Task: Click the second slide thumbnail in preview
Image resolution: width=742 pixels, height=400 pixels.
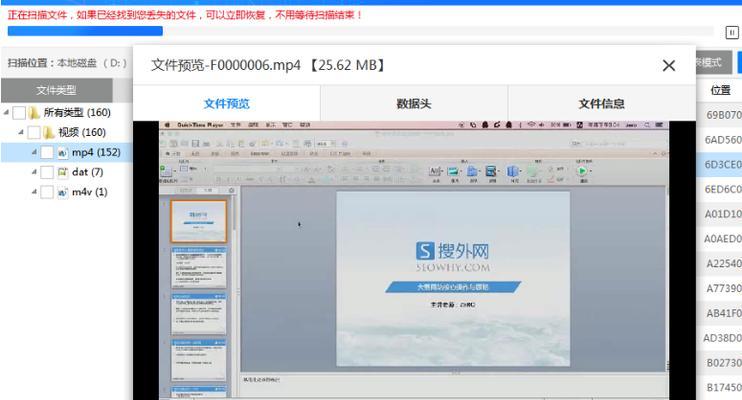Action: 199,267
